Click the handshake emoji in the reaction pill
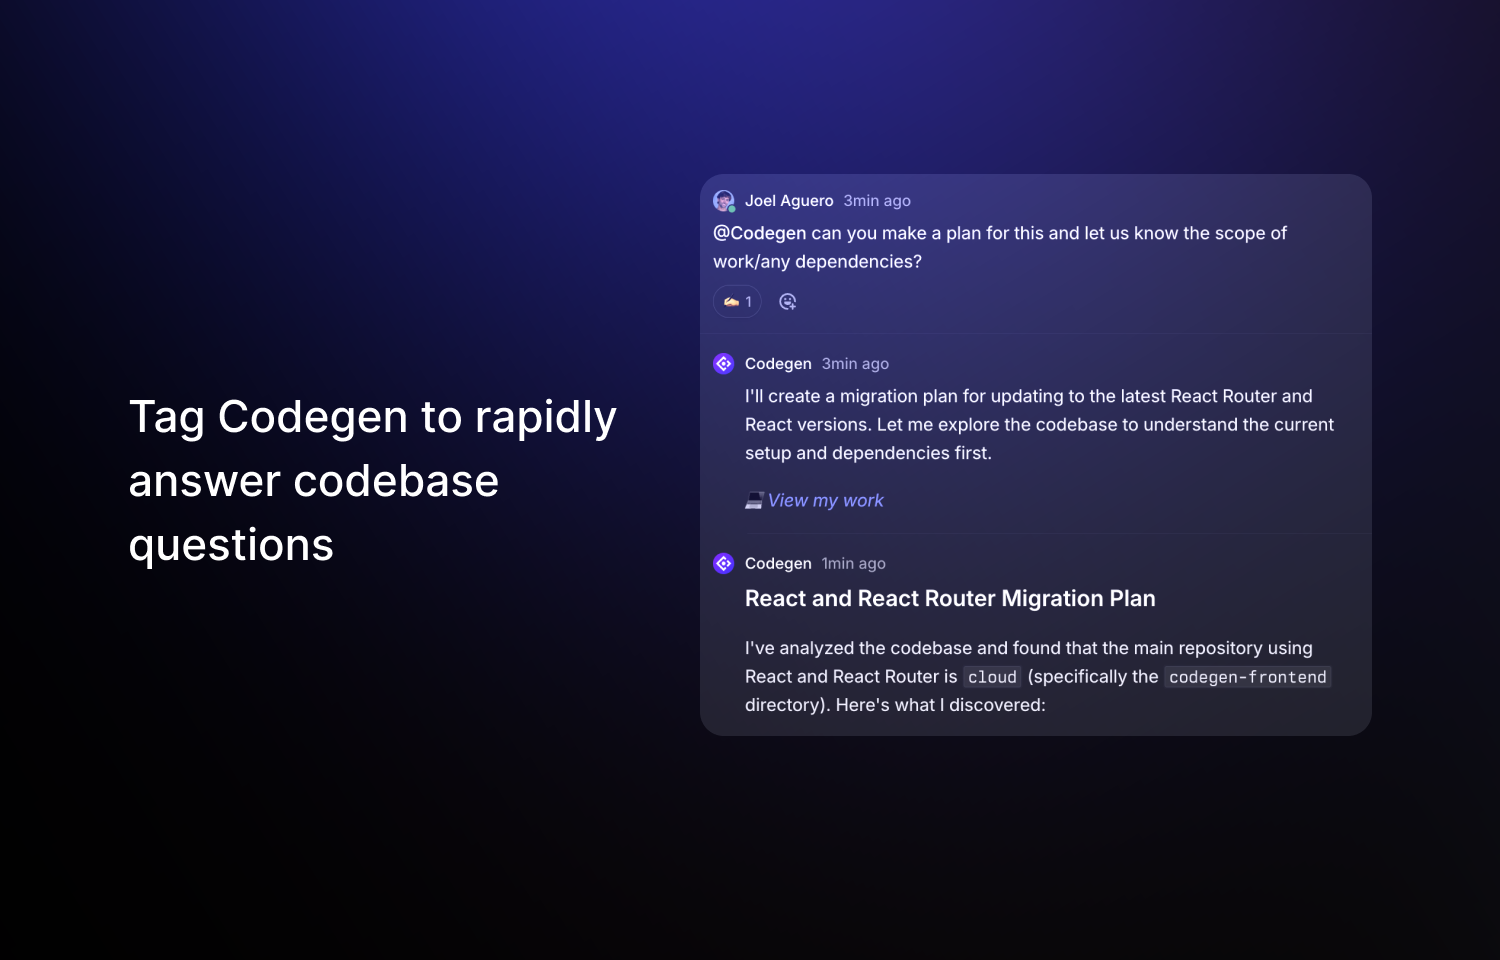This screenshot has width=1500, height=960. click(x=729, y=301)
